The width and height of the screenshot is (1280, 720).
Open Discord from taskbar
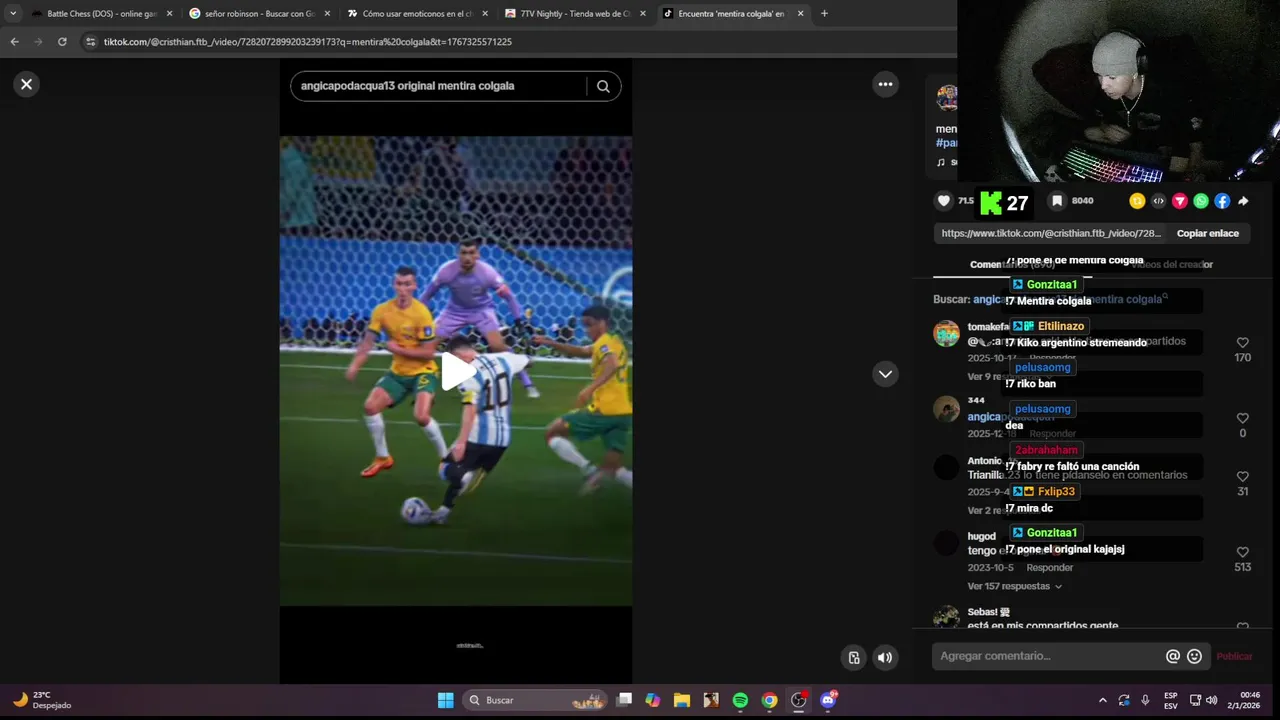coord(828,700)
